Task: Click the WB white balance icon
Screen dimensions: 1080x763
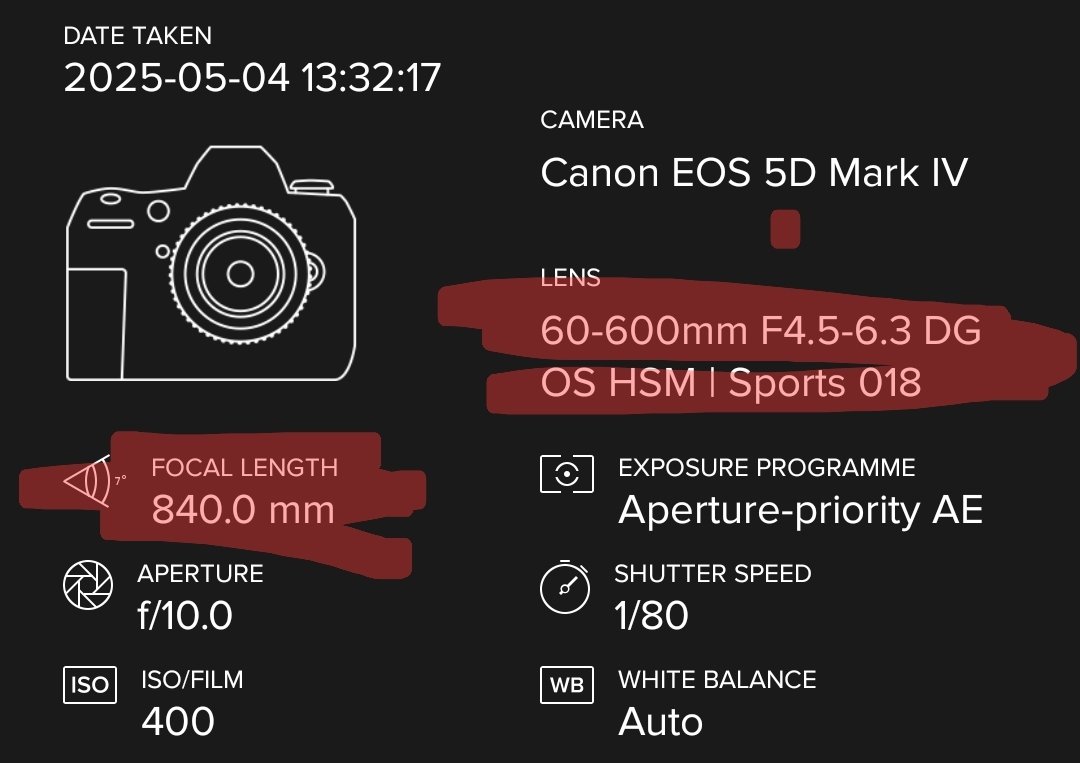Action: point(567,686)
